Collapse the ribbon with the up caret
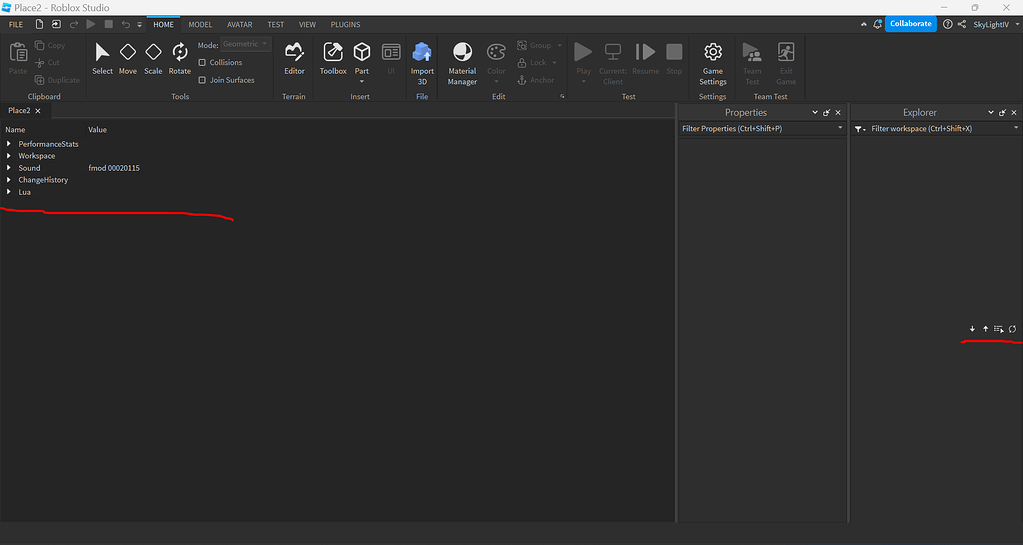Viewport: 1023px width, 545px height. pyautogui.click(x=864, y=24)
